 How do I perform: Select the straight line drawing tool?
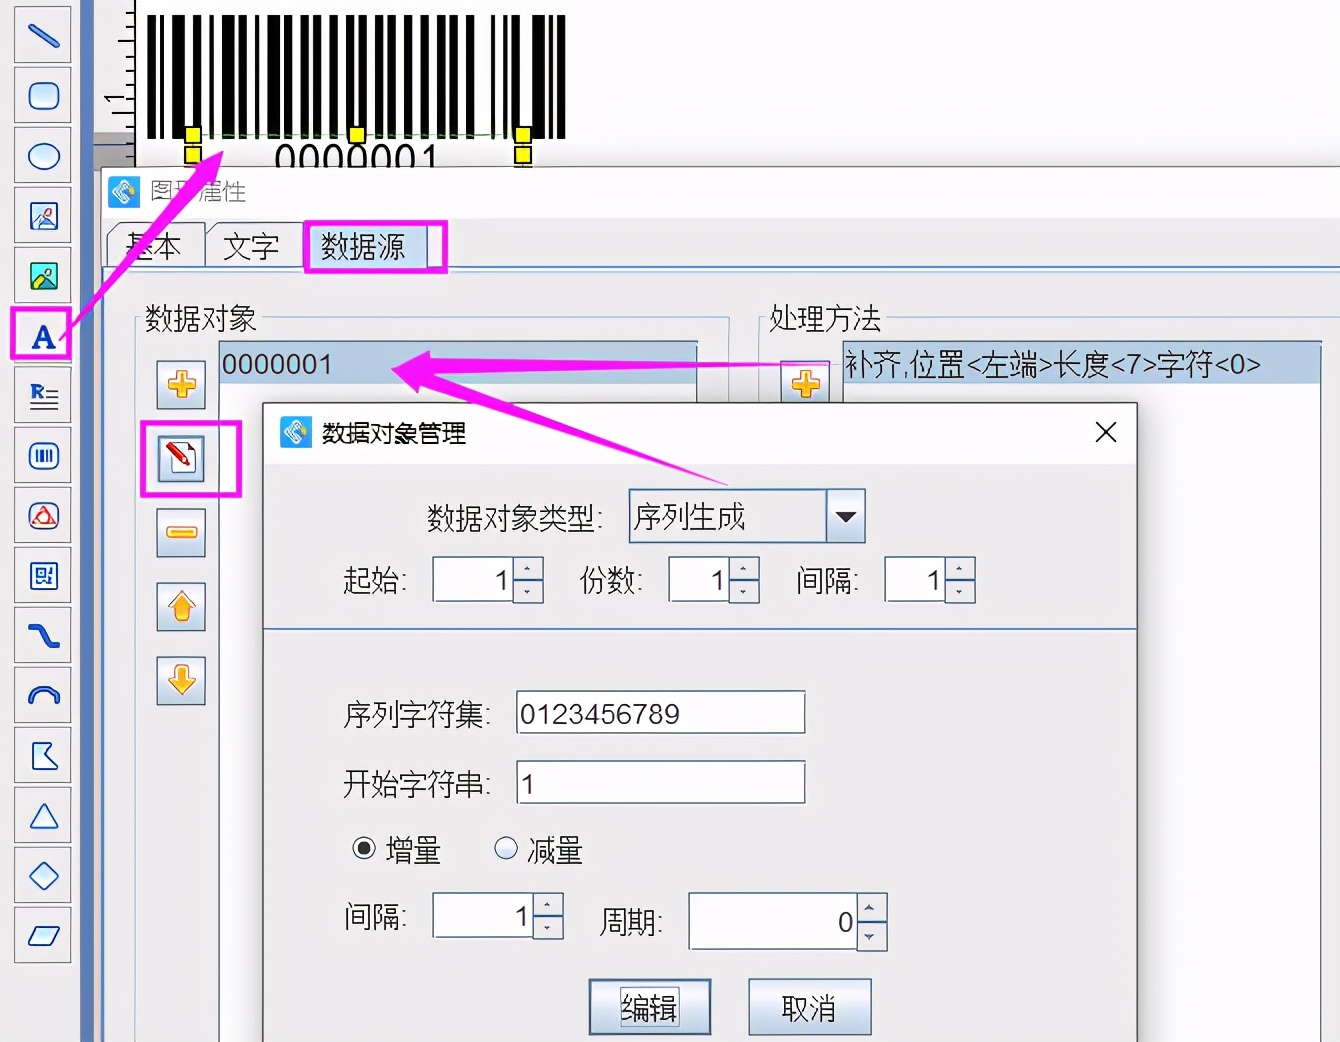click(x=43, y=36)
